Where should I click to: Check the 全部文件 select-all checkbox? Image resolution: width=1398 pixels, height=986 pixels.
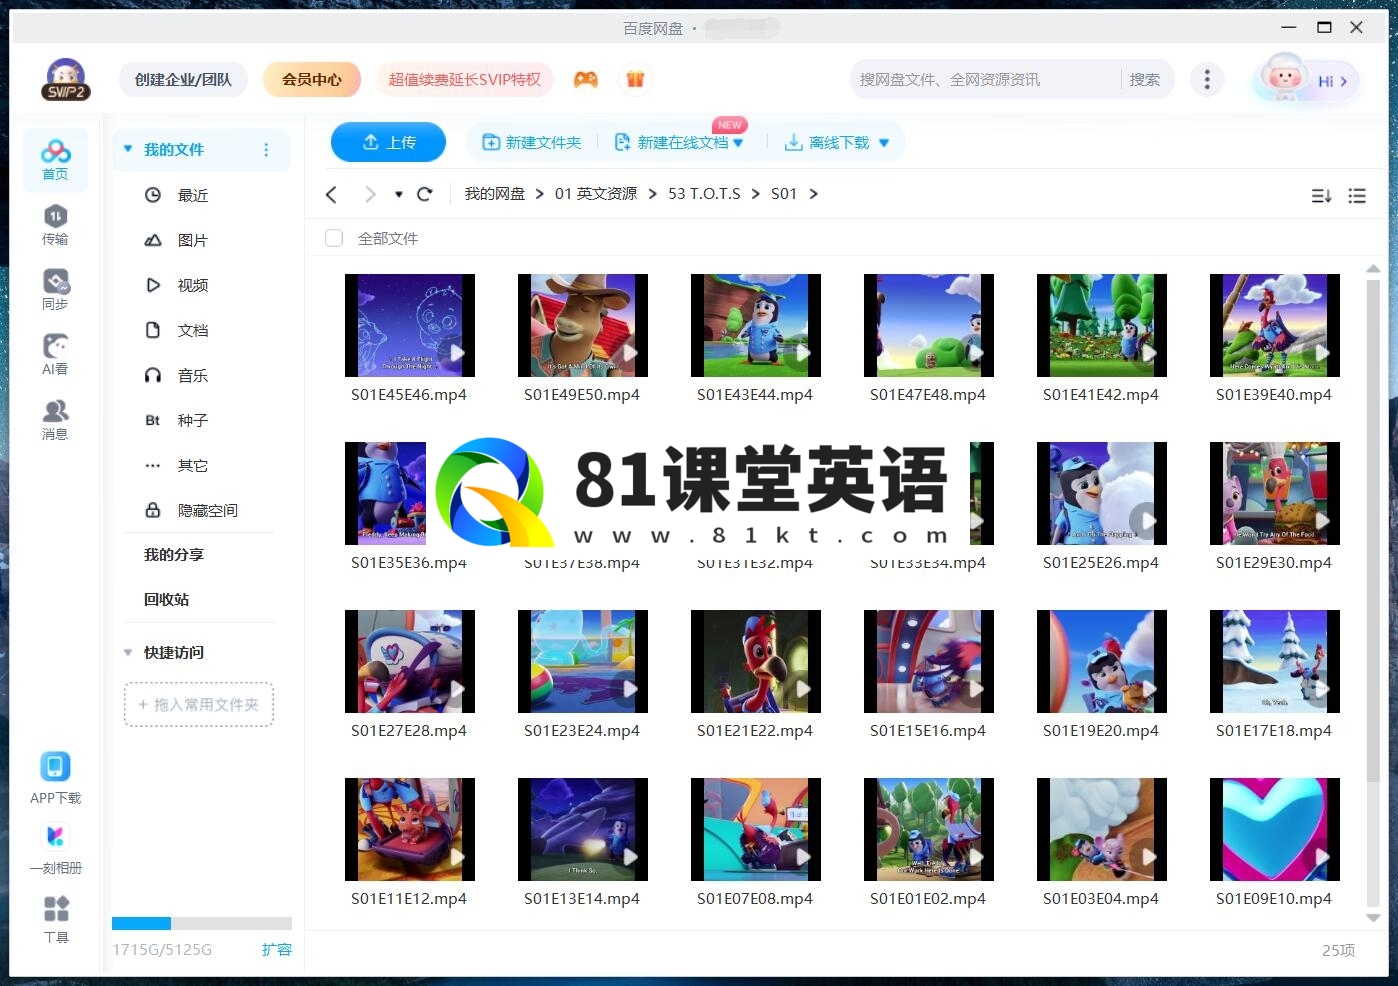point(334,238)
